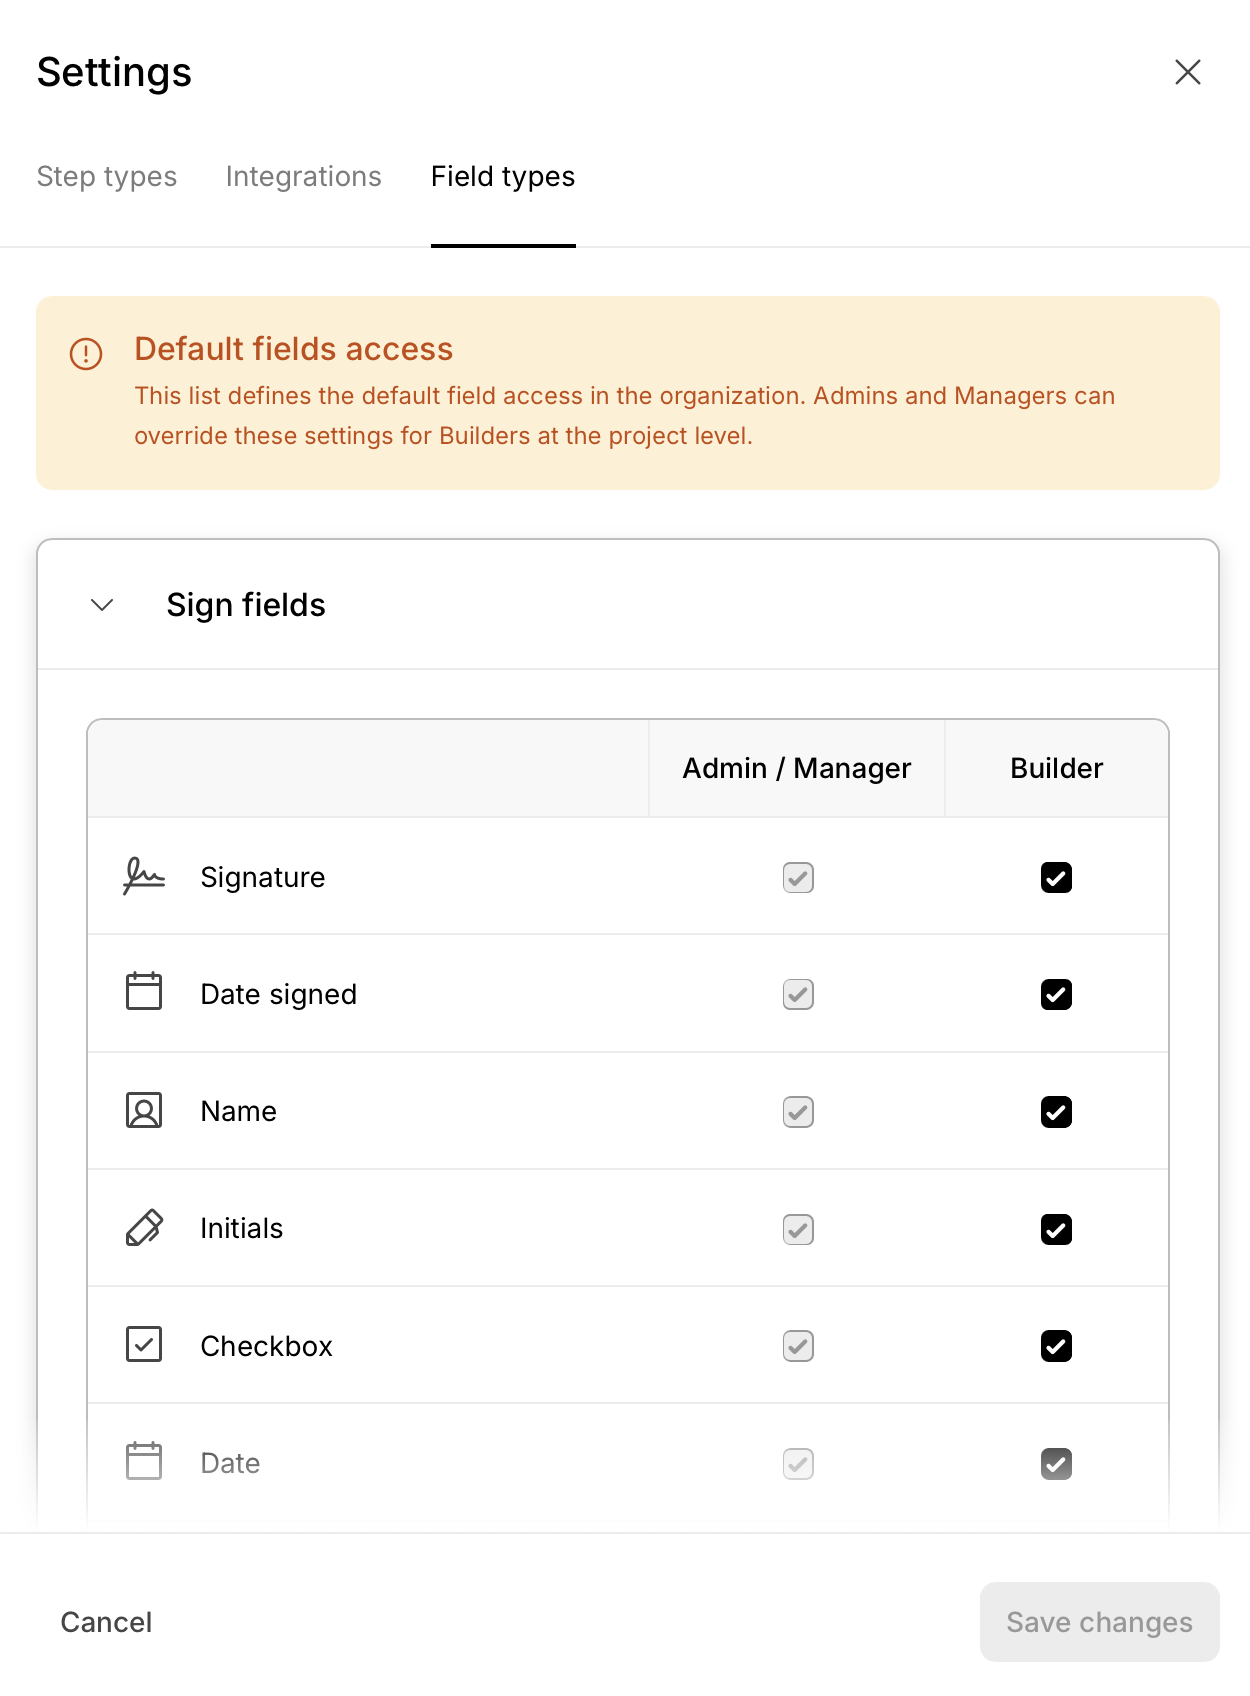Click the warning icon in Default fields banner

(x=86, y=353)
